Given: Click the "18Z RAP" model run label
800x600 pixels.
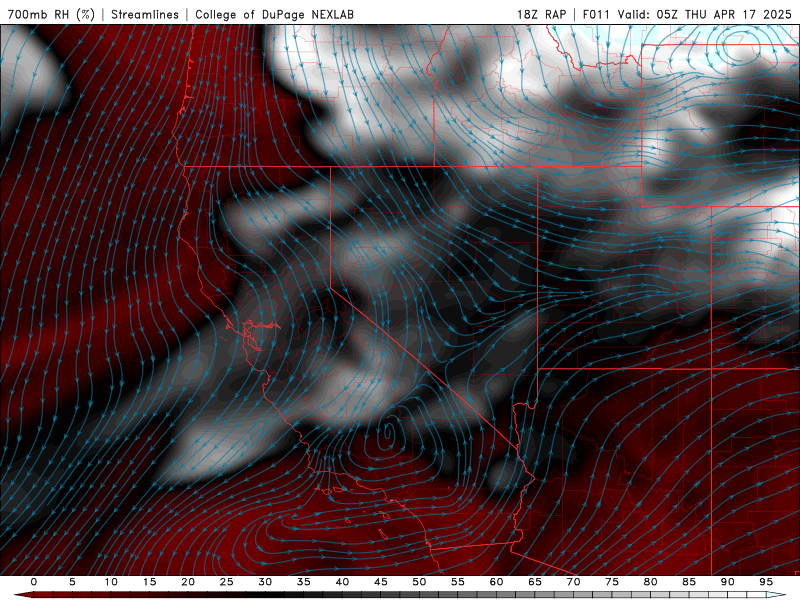Looking at the screenshot, I should pos(541,14).
